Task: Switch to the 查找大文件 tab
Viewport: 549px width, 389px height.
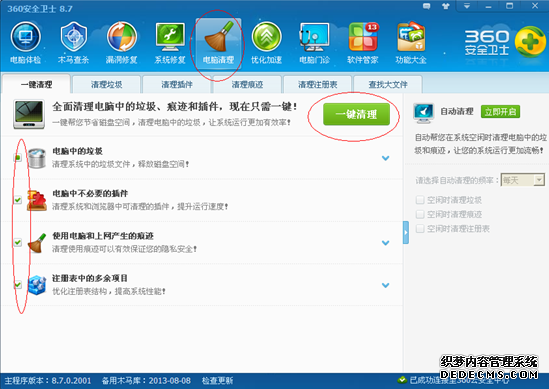Action: coord(388,84)
